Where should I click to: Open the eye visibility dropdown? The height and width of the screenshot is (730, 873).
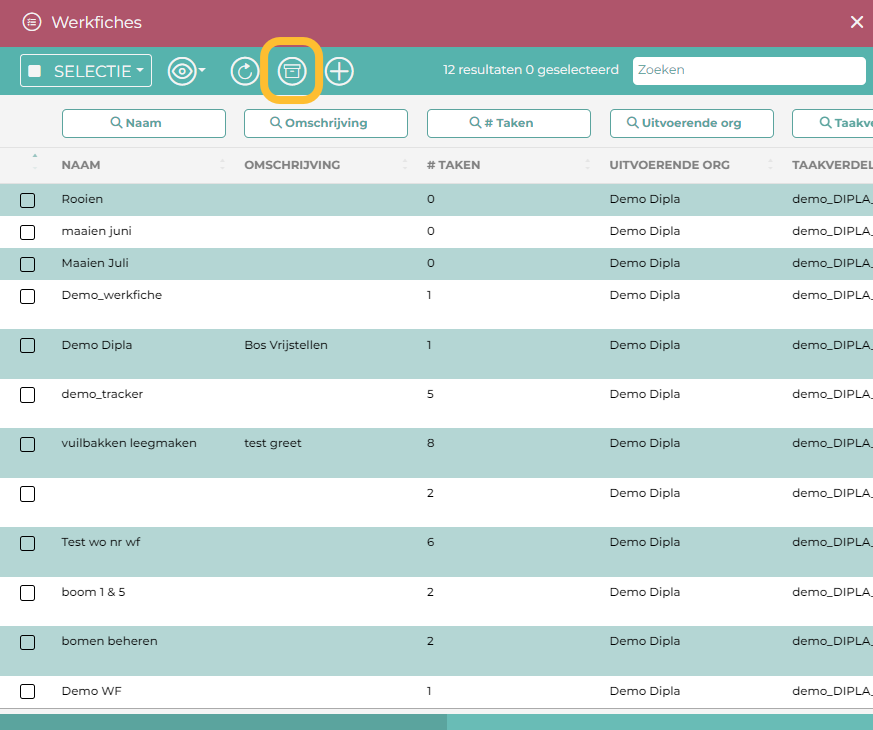click(x=186, y=71)
